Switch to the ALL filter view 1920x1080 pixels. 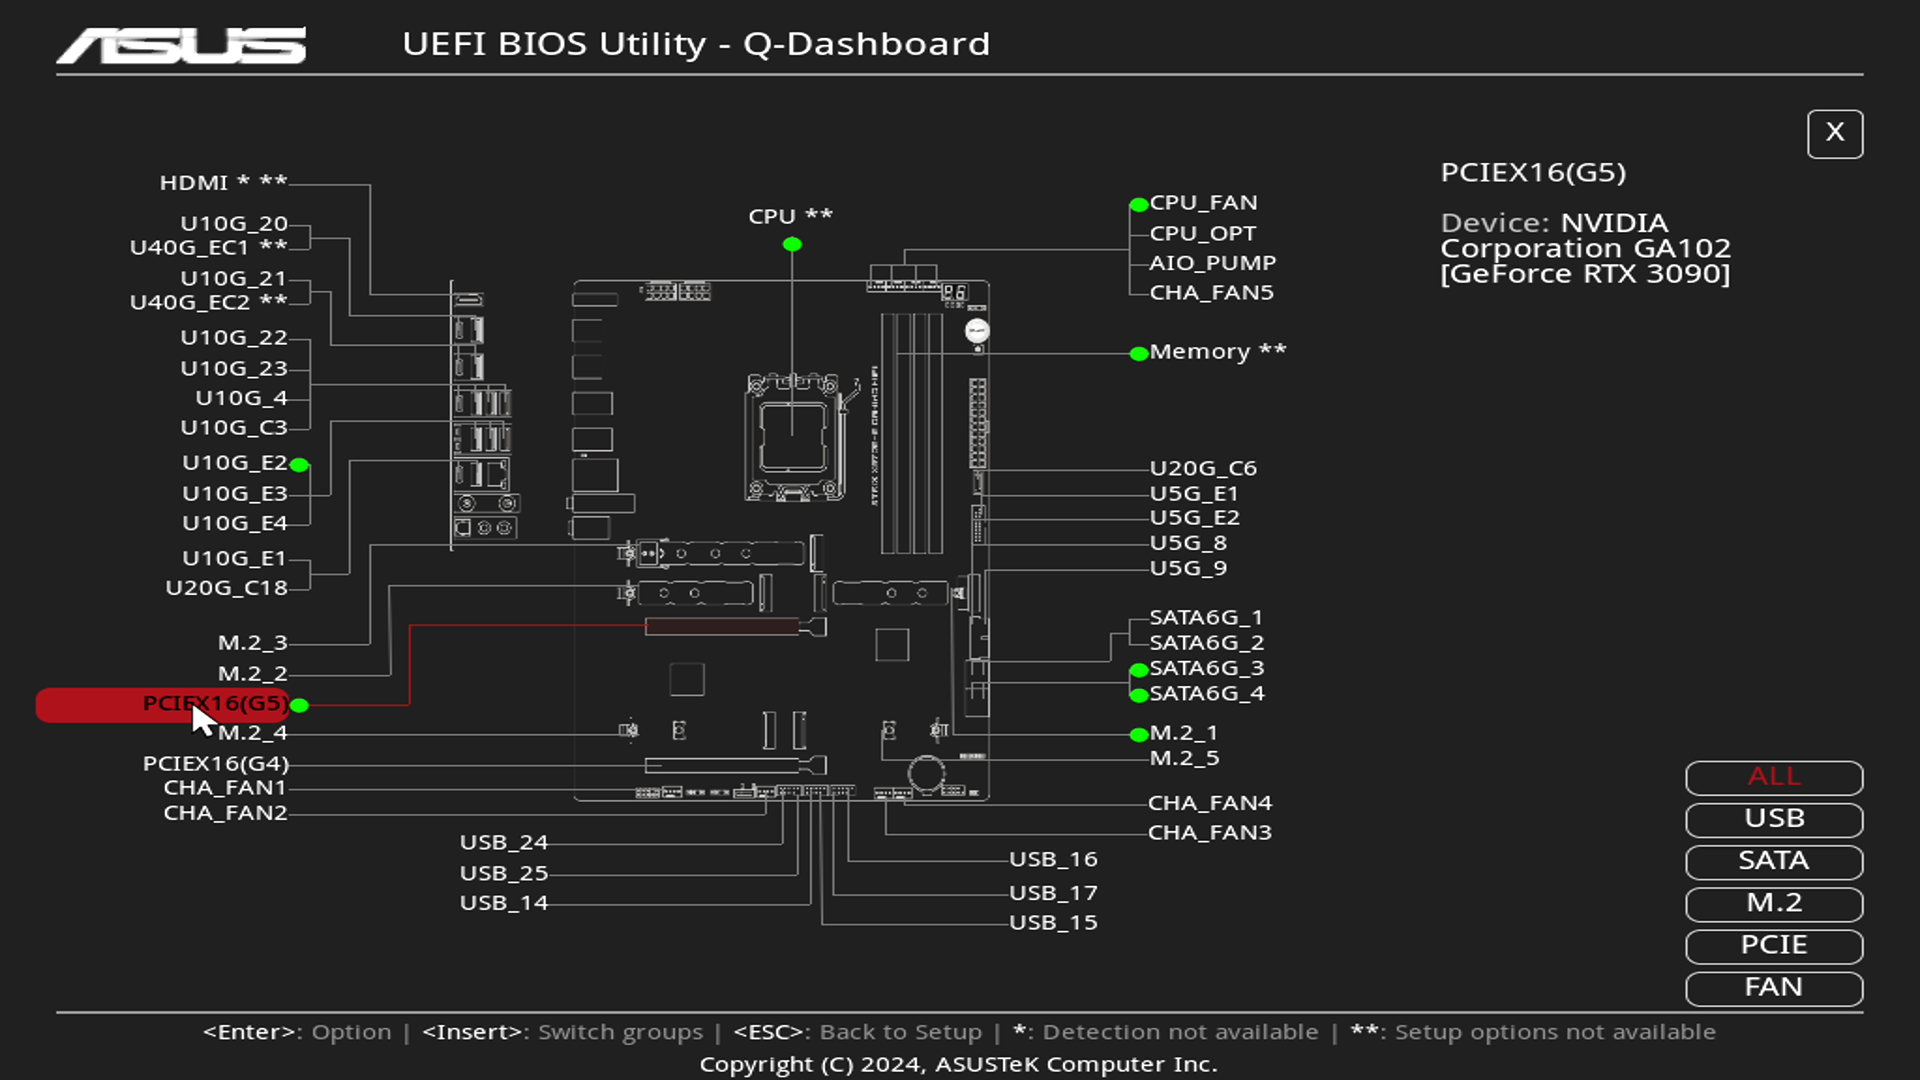click(1773, 777)
